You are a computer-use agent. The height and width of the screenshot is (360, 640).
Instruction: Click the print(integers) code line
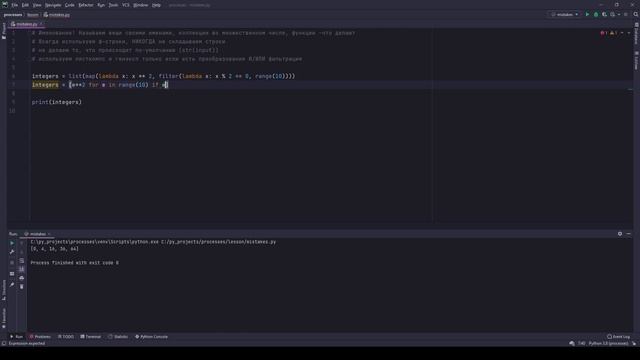pyautogui.click(x=57, y=102)
